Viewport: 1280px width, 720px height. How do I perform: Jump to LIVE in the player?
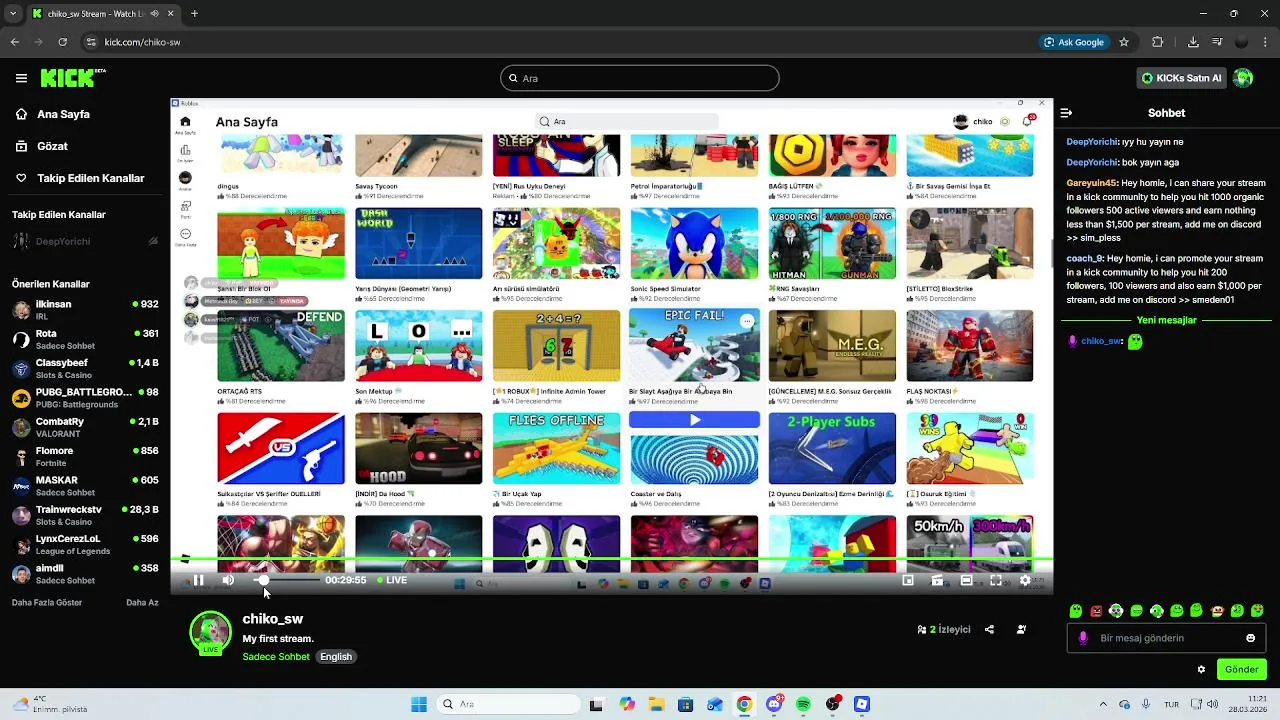(392, 580)
